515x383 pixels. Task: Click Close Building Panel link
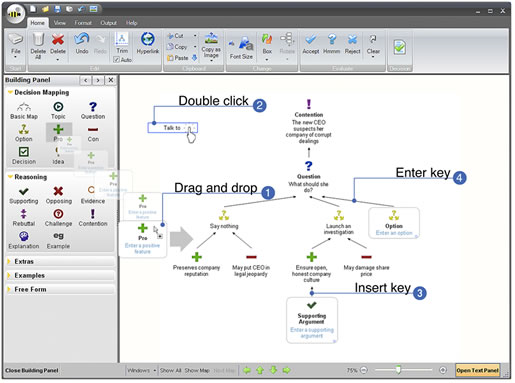click(x=32, y=370)
